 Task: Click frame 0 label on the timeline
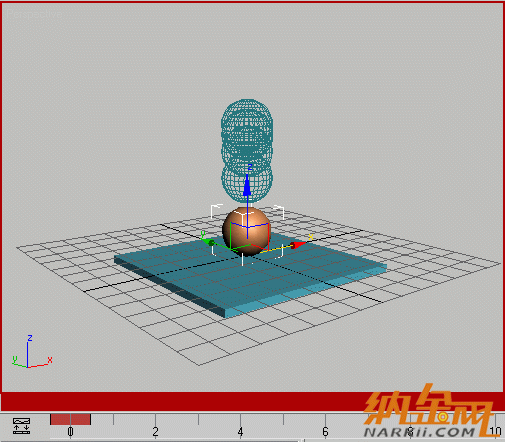70,432
